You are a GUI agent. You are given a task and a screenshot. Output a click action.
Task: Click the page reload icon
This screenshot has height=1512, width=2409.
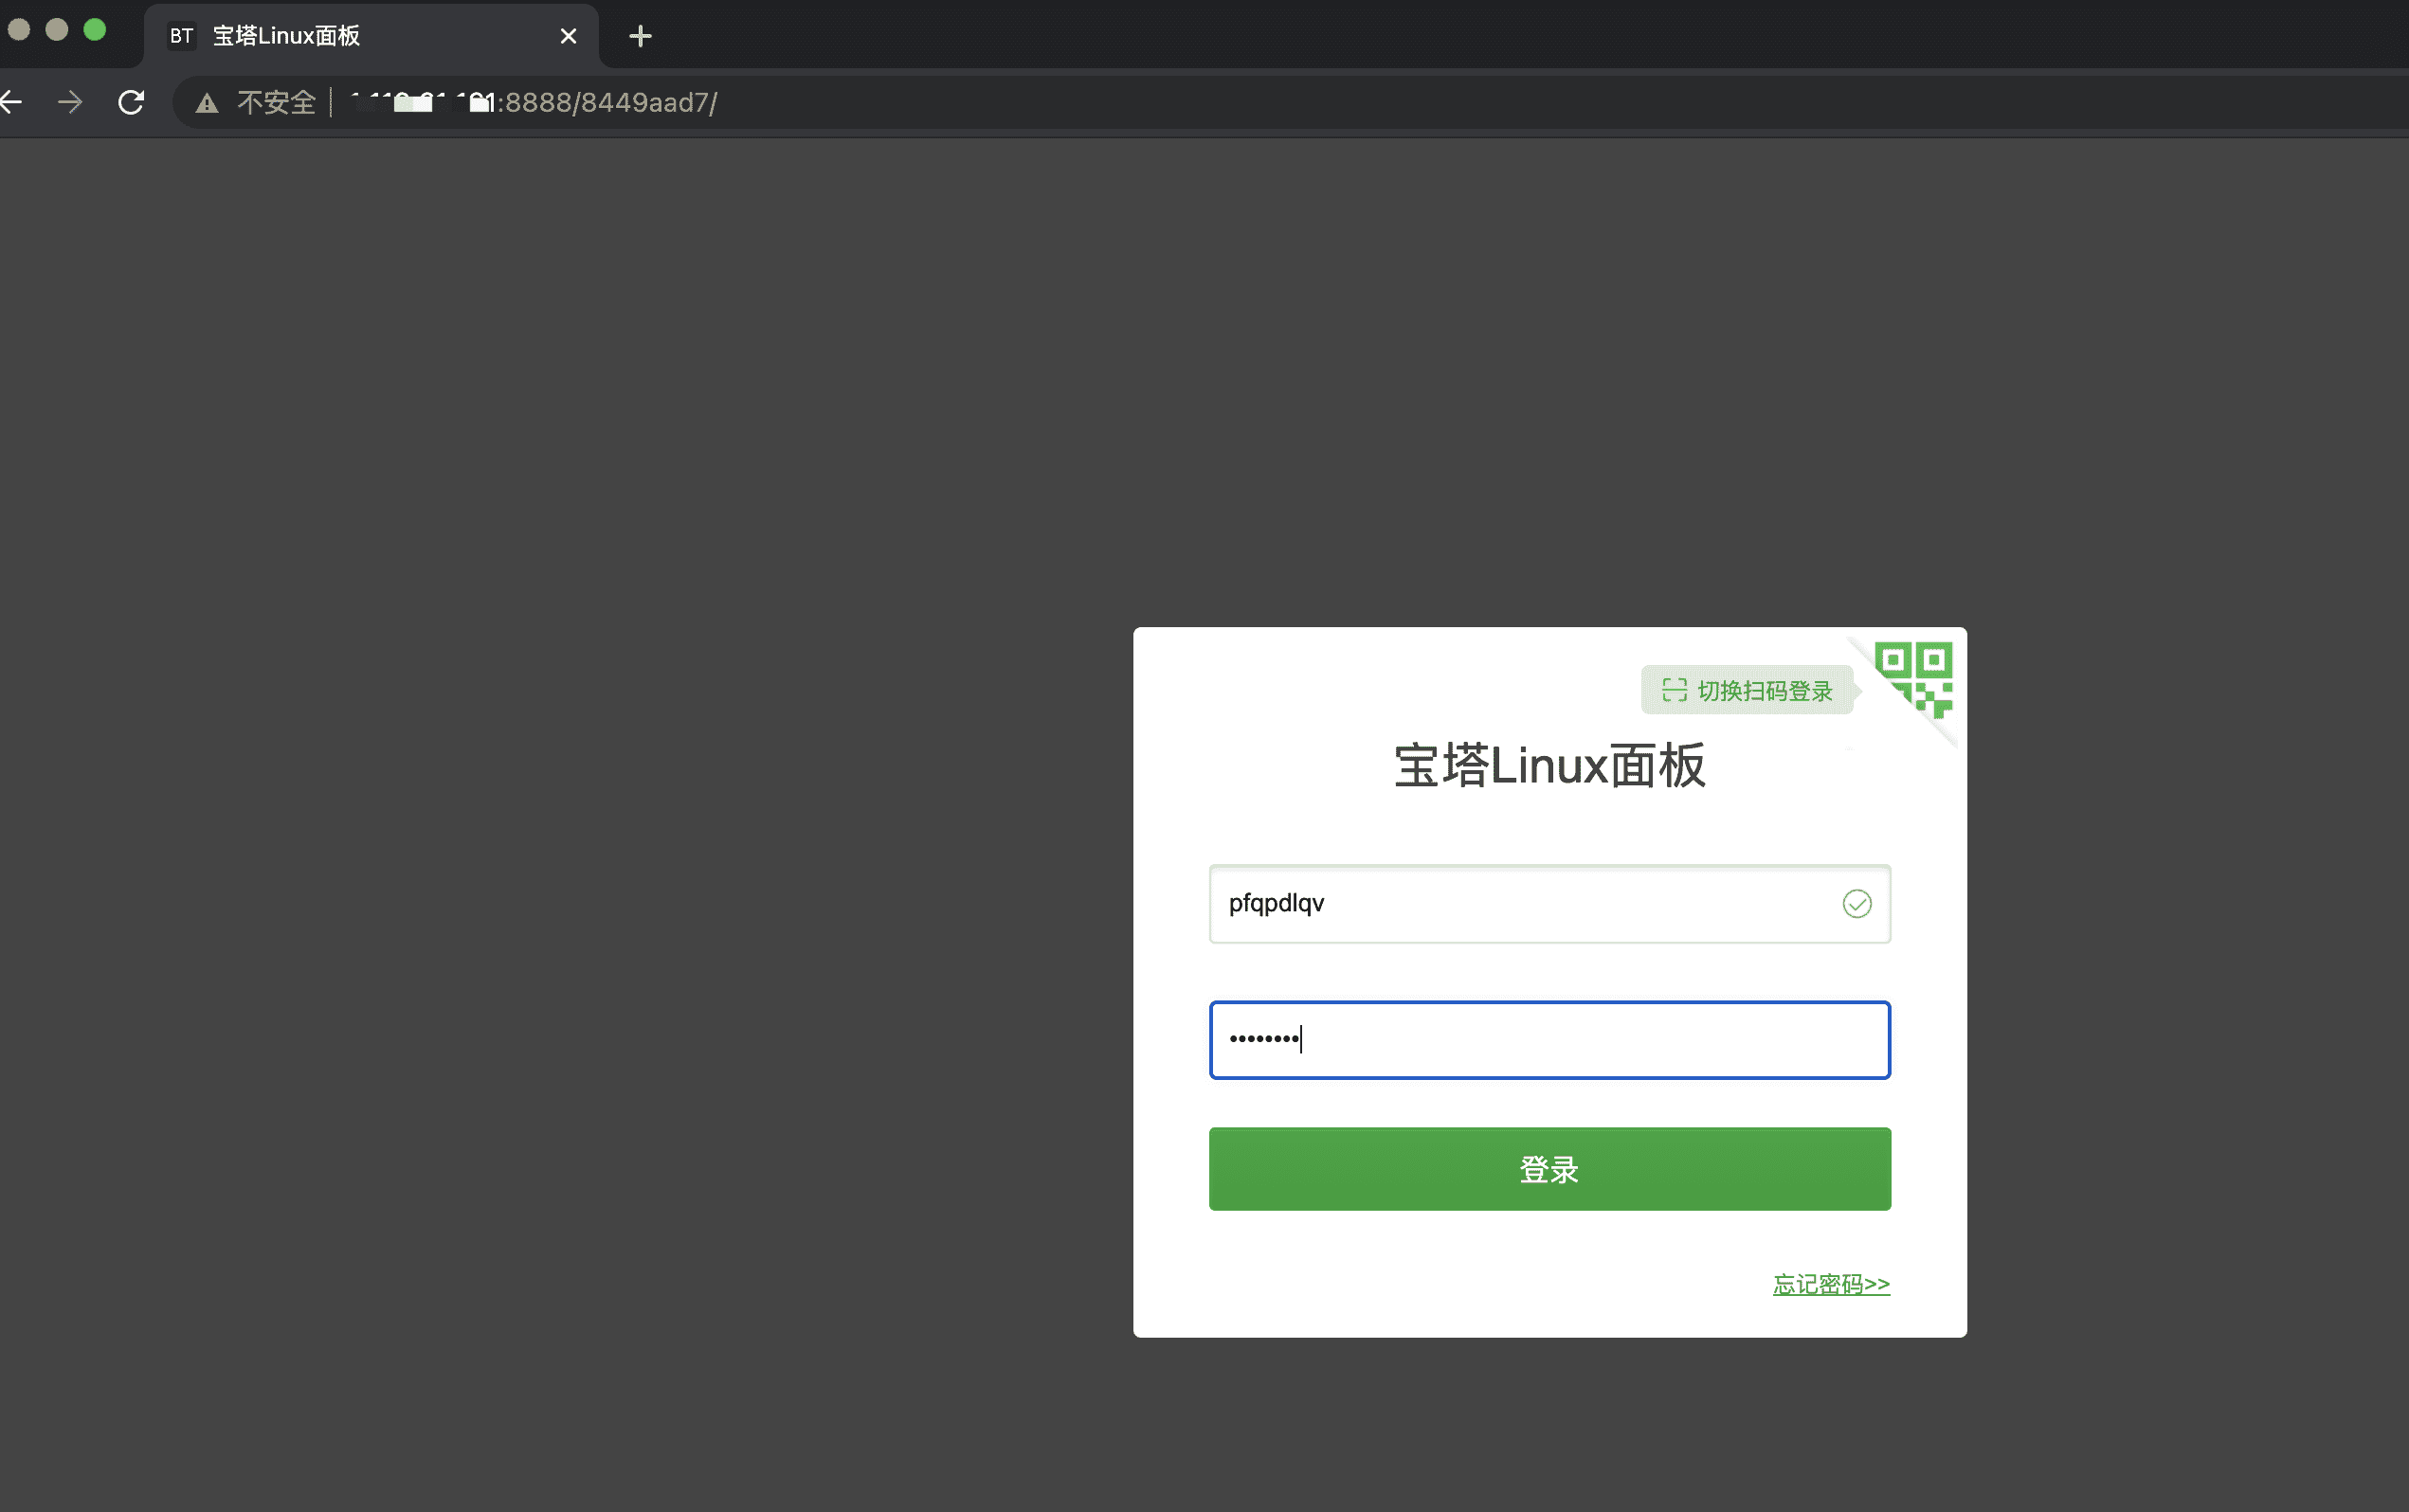131,101
